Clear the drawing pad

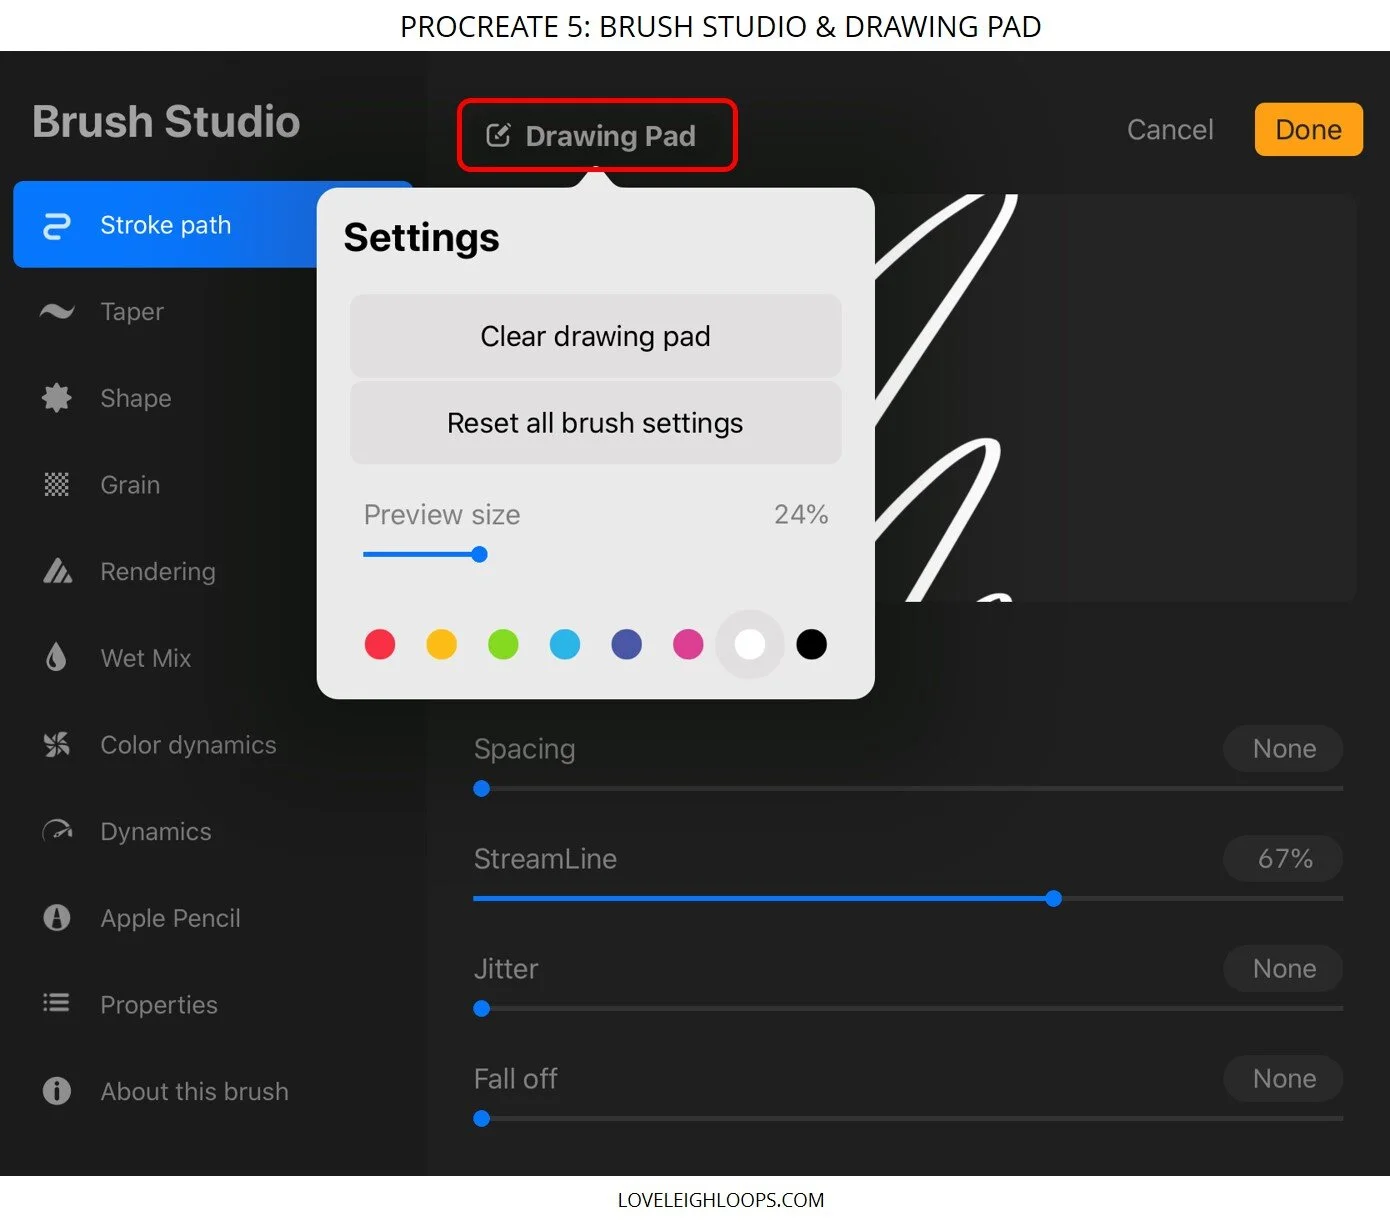(x=595, y=336)
